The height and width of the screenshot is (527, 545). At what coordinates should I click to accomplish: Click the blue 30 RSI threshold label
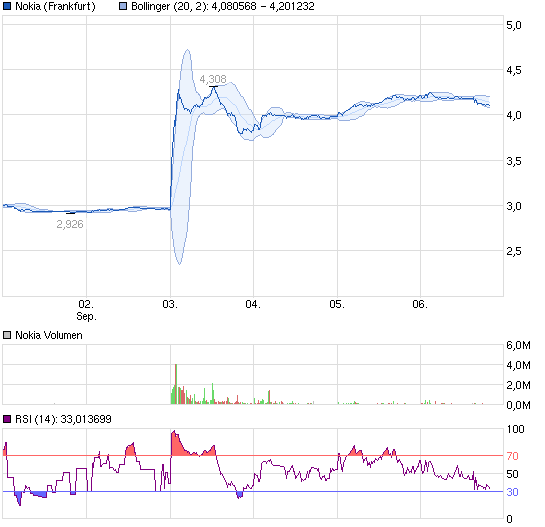[512, 492]
